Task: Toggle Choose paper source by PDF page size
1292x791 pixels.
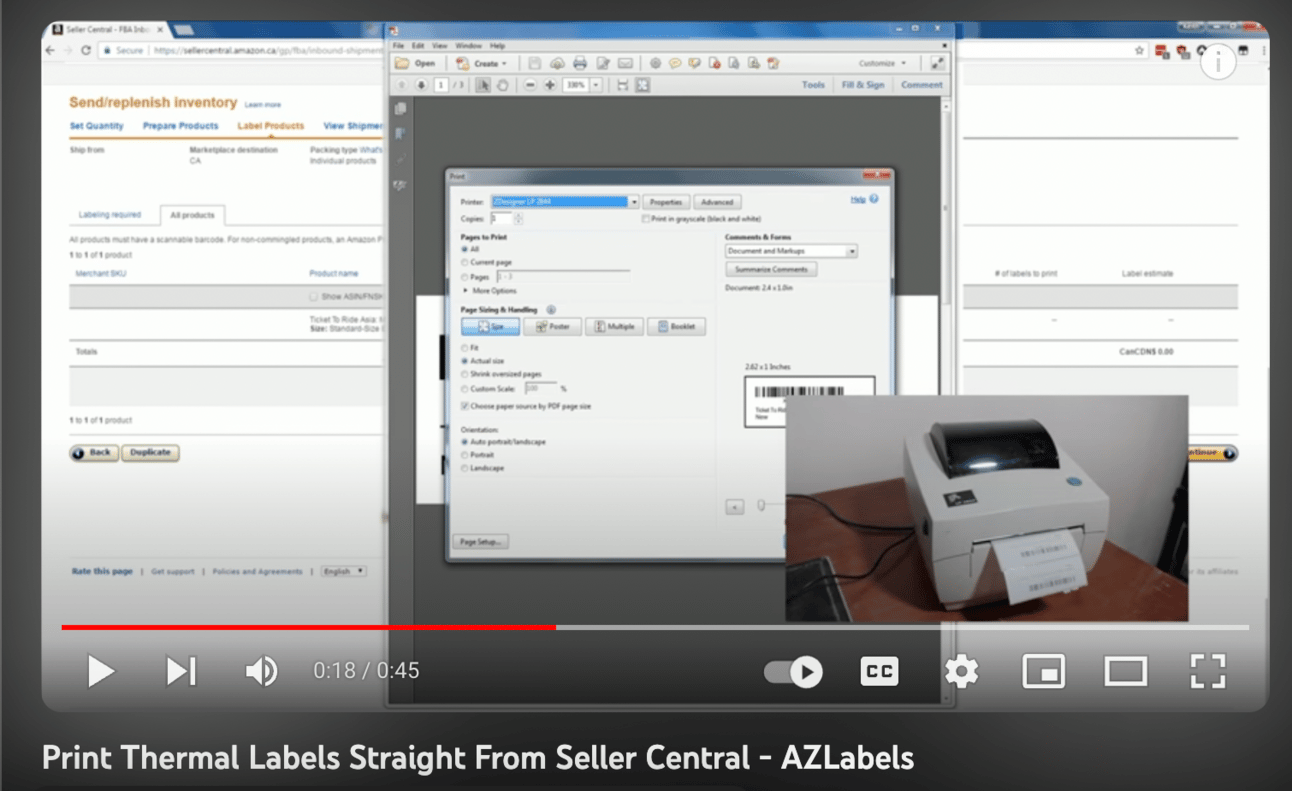Action: (464, 406)
